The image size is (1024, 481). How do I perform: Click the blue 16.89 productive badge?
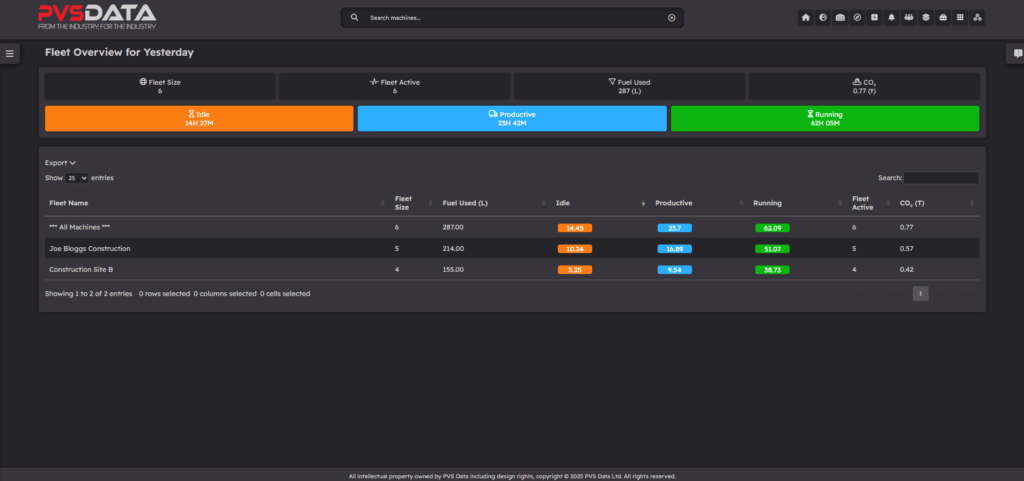(675, 249)
